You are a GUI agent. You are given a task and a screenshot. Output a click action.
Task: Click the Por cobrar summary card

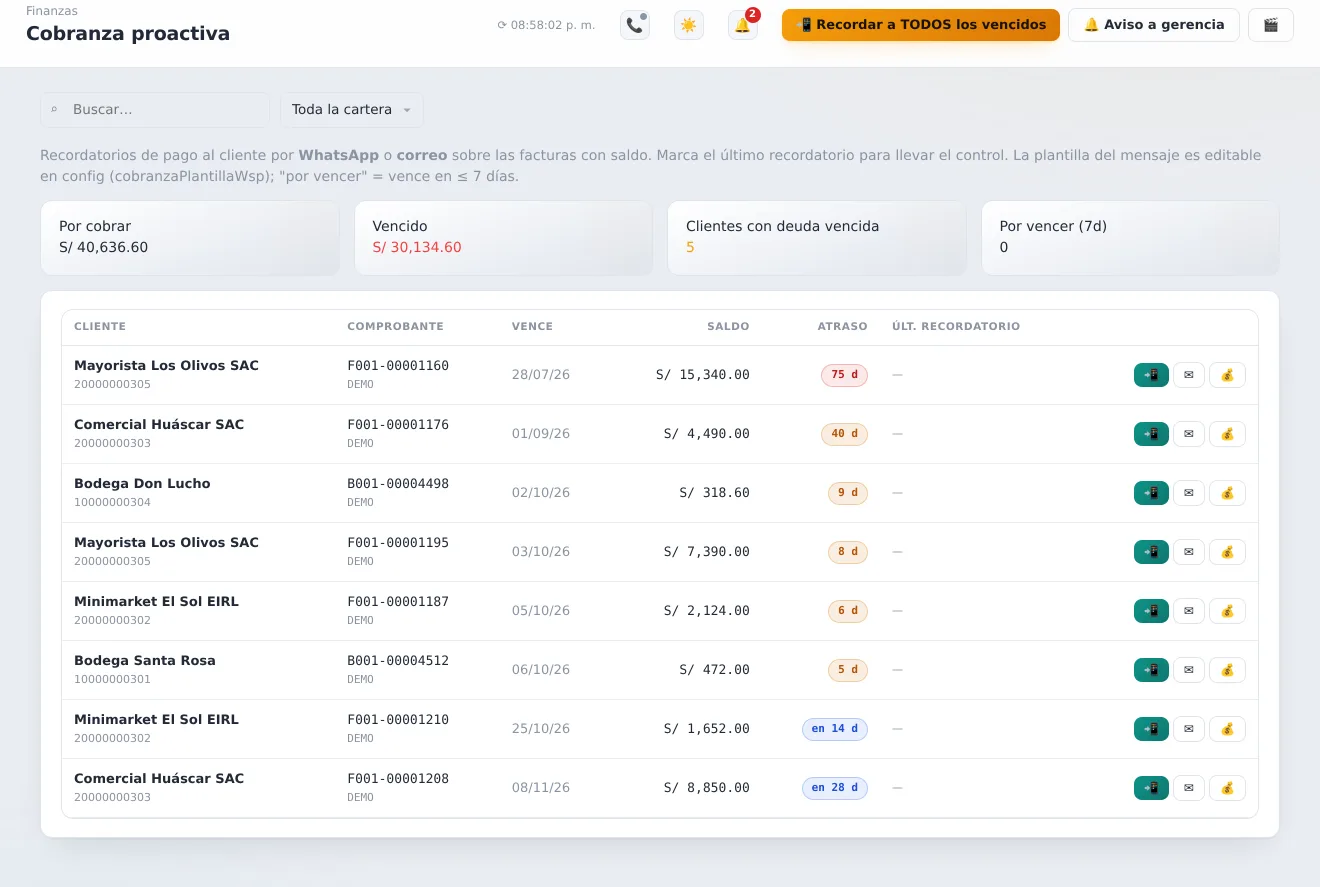point(190,238)
